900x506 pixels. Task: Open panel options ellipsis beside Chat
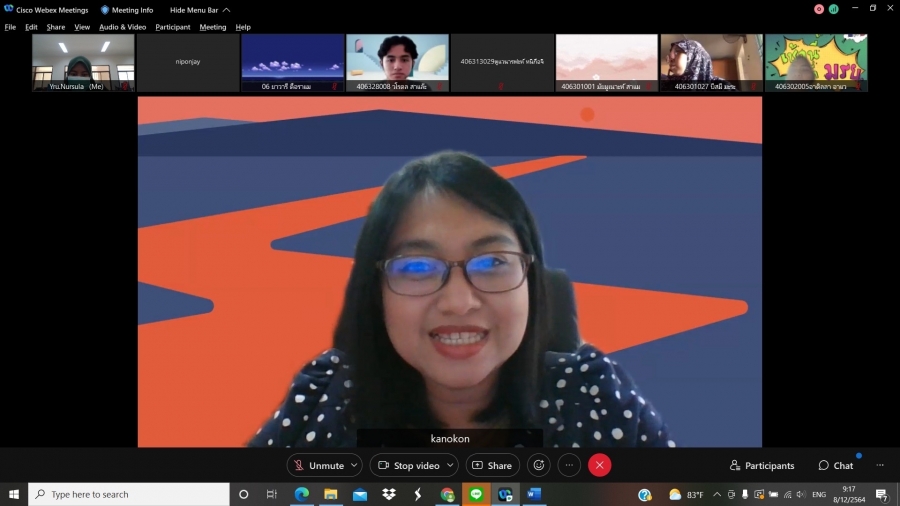(880, 465)
